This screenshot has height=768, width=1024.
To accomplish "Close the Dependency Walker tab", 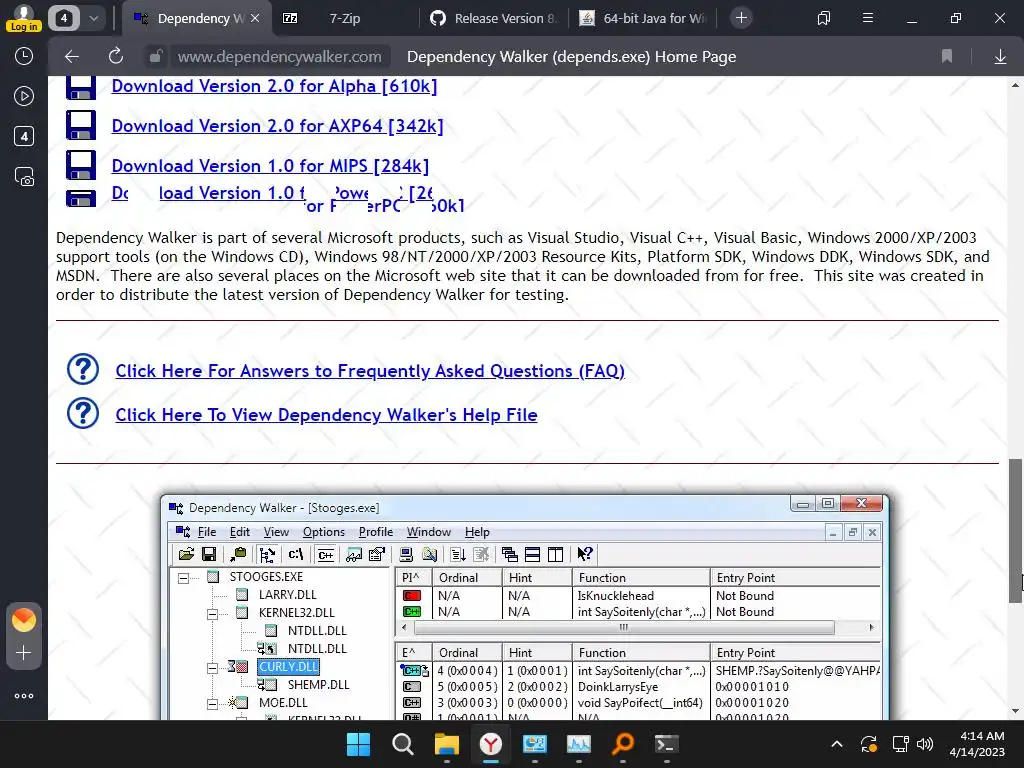I will tap(255, 18).
